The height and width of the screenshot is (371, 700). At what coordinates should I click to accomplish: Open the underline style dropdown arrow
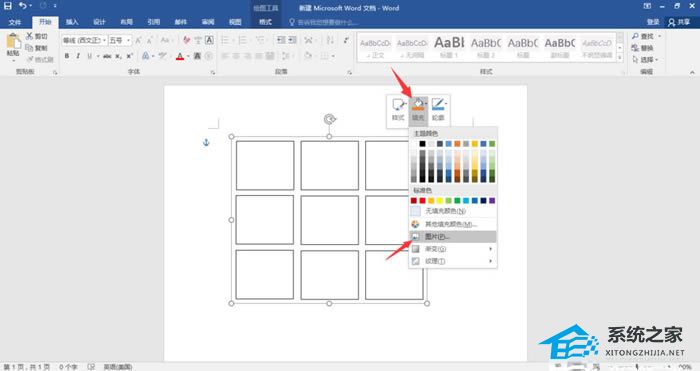pyautogui.click(x=98, y=56)
